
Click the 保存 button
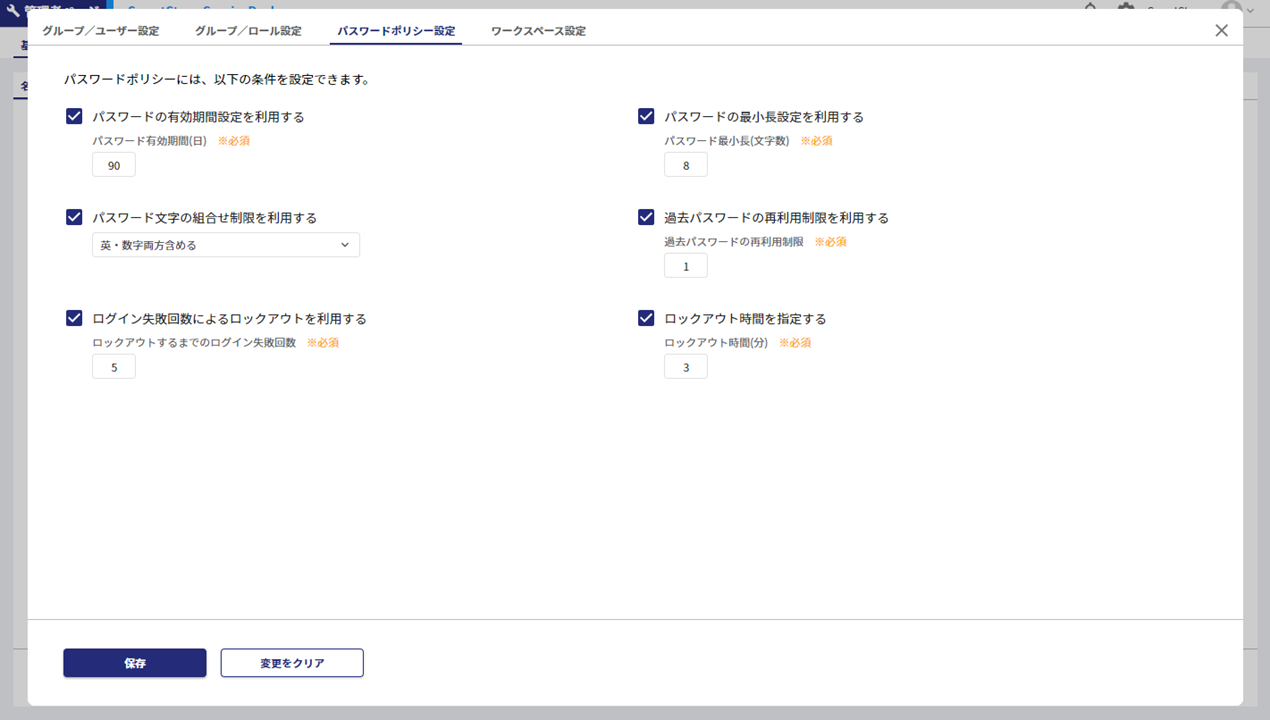(135, 663)
